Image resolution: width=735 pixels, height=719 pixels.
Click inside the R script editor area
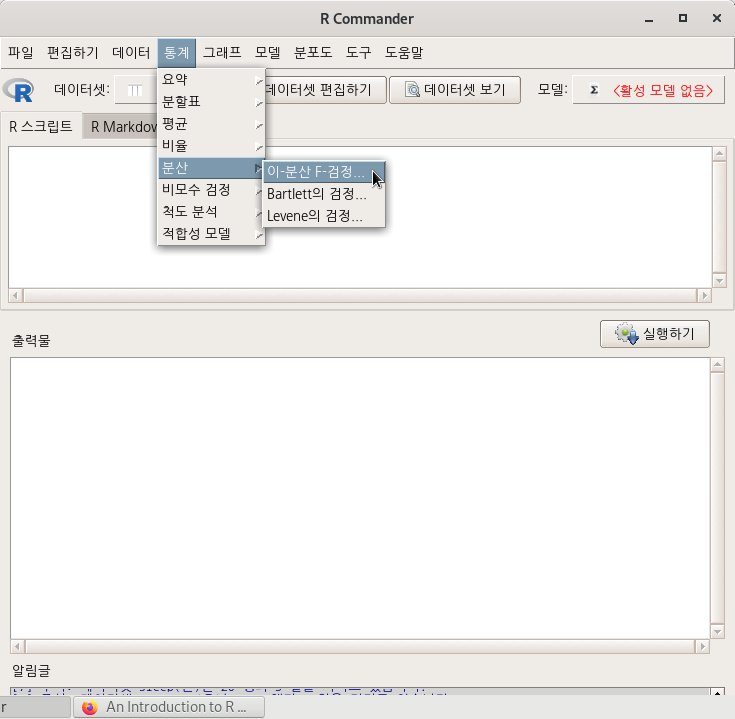pos(360,217)
